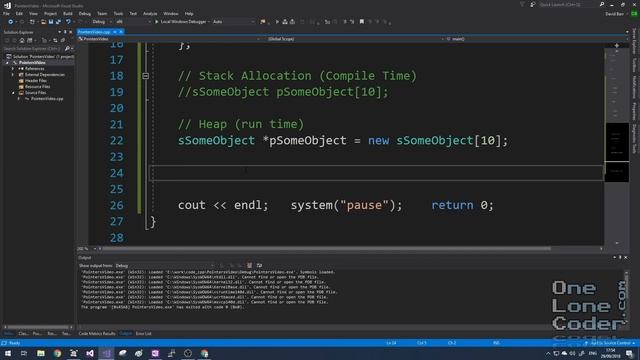
Task: Open the Build menu
Action: 68,13
